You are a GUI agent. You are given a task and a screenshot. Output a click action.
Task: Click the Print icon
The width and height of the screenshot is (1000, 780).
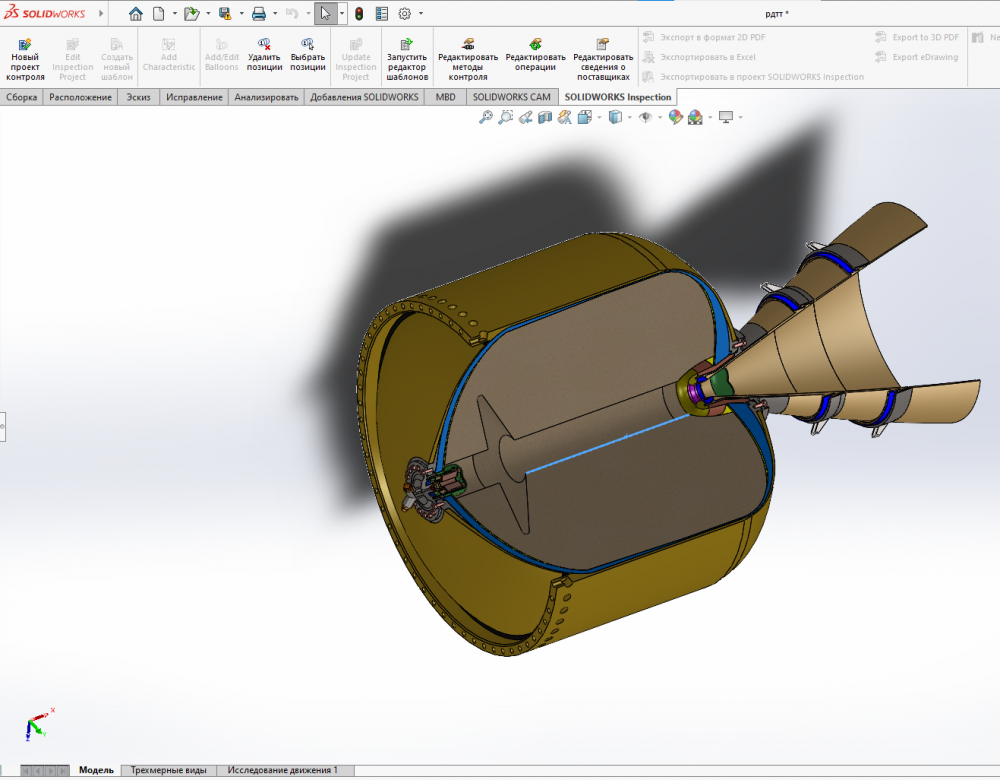point(258,14)
